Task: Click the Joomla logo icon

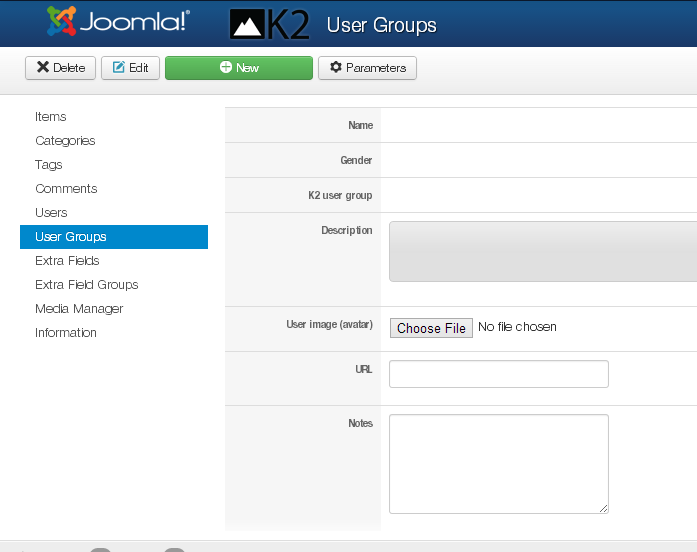Action: click(x=61, y=21)
